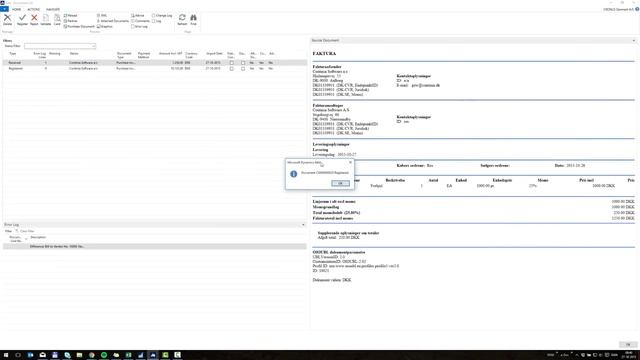Click the bottom-right OK button of the page

point(628,344)
